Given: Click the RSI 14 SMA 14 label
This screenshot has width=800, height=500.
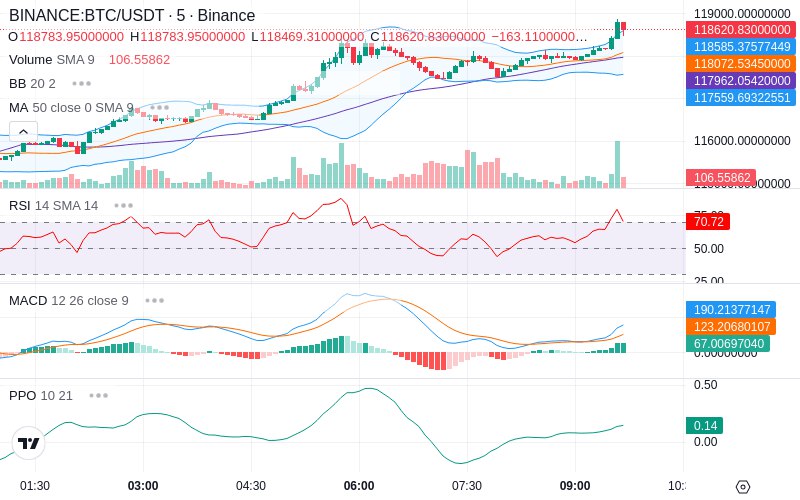Looking at the screenshot, I should (54, 206).
